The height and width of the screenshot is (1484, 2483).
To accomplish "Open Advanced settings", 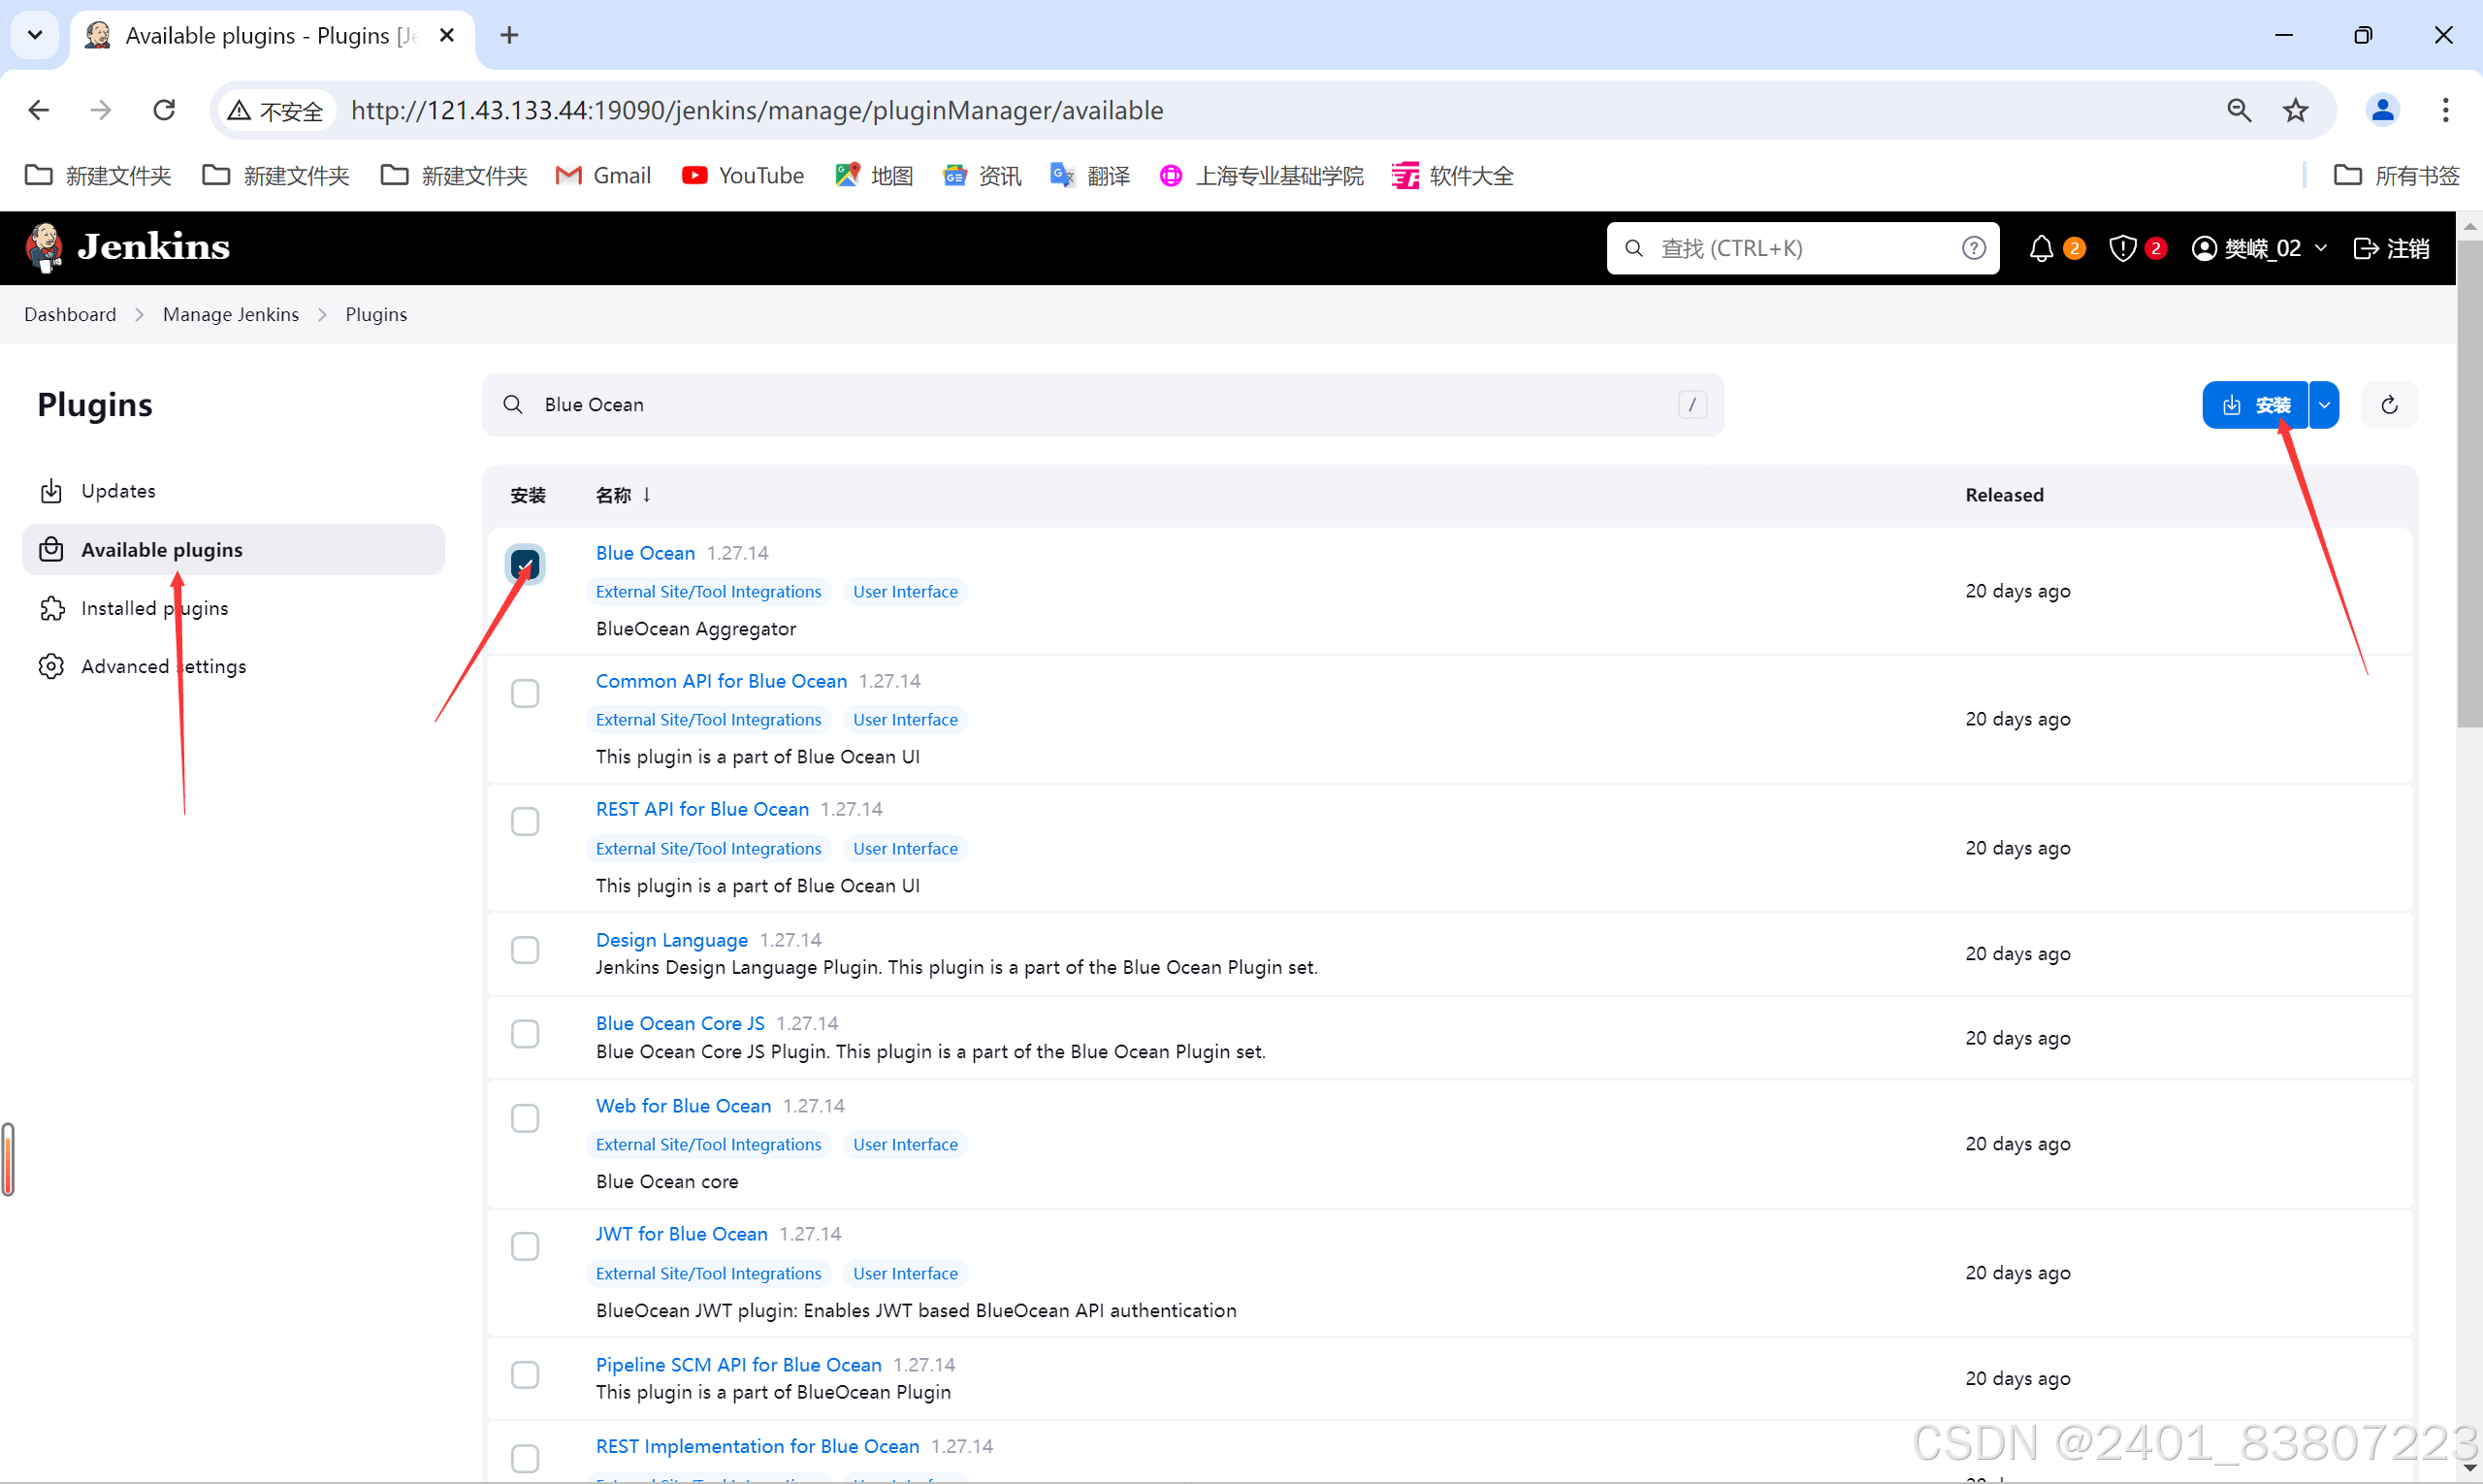I will point(163,666).
